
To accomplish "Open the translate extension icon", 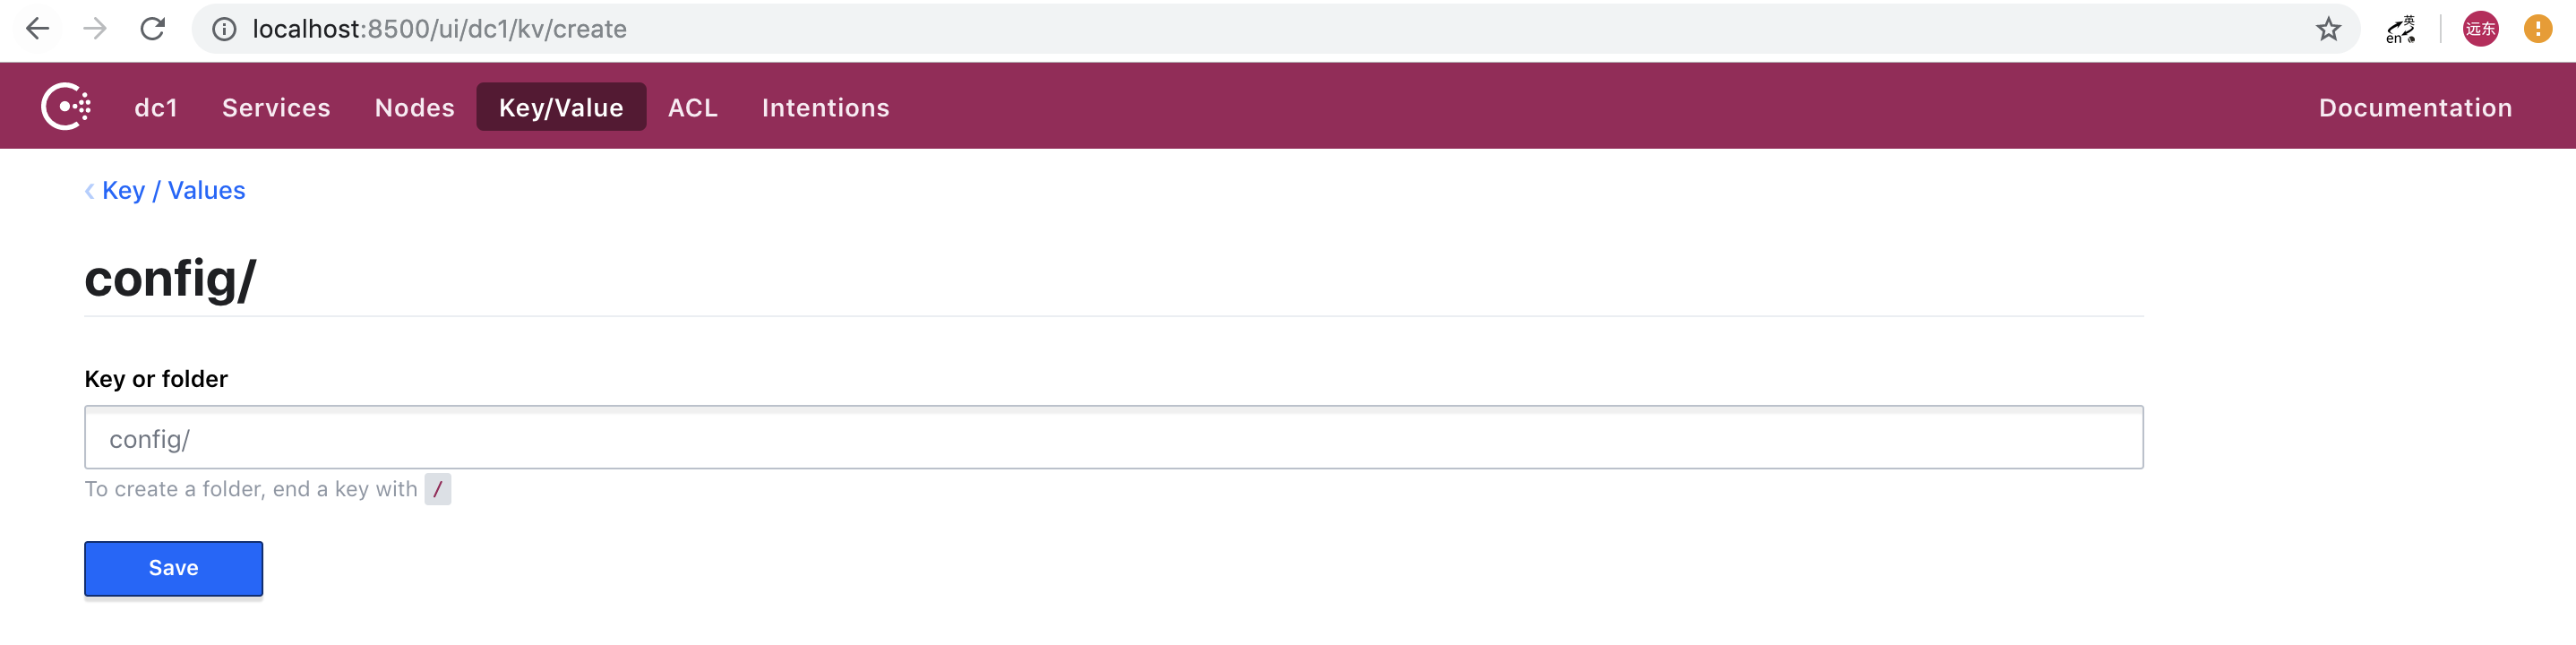I will pos(2400,29).
